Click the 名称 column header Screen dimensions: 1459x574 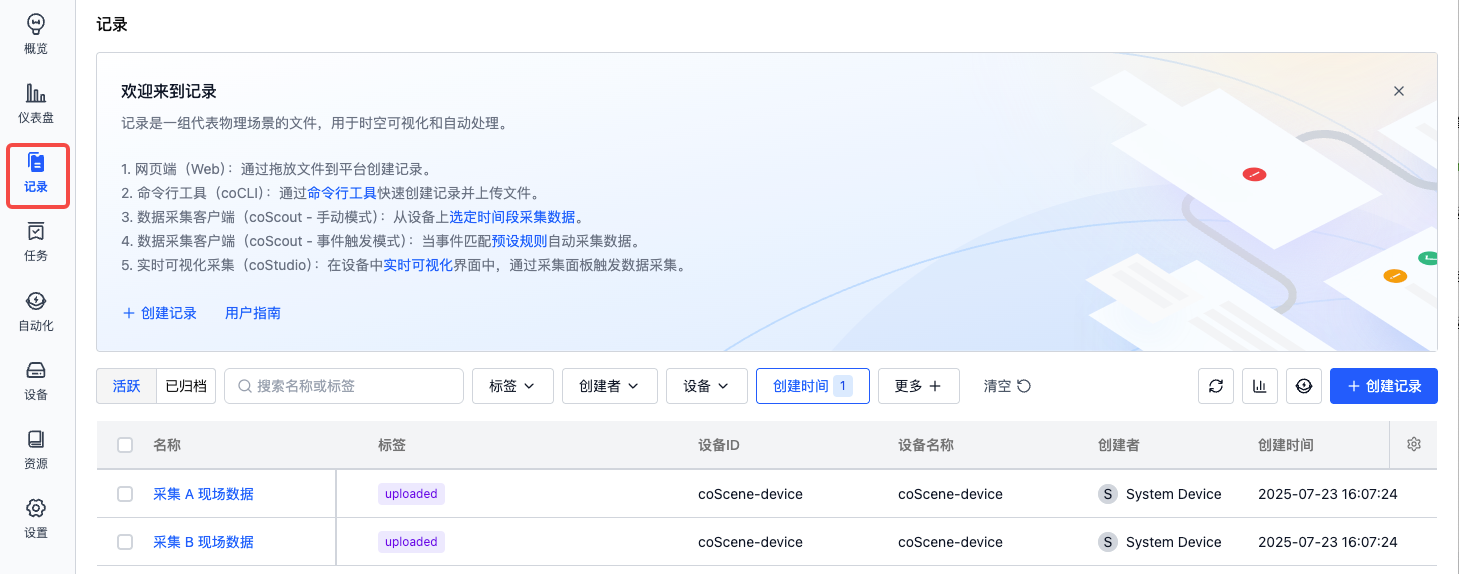167,445
